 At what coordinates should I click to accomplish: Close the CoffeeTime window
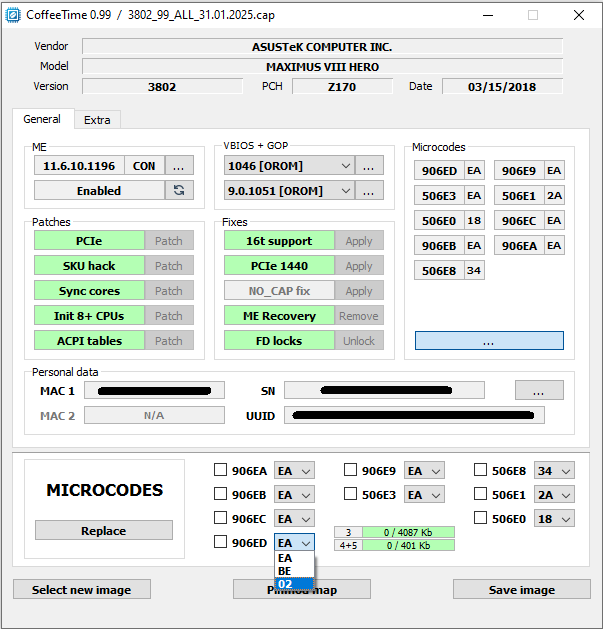(x=579, y=15)
